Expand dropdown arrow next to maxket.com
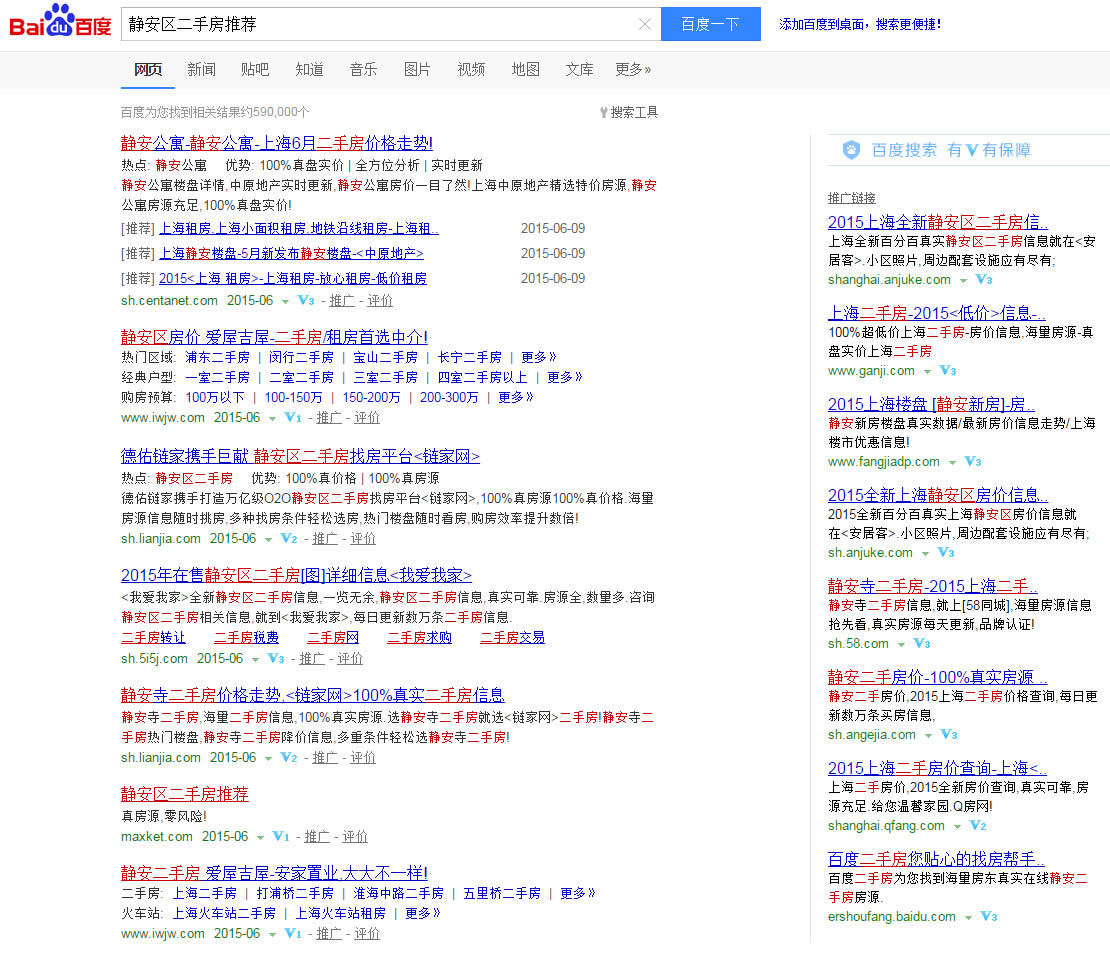 260,837
